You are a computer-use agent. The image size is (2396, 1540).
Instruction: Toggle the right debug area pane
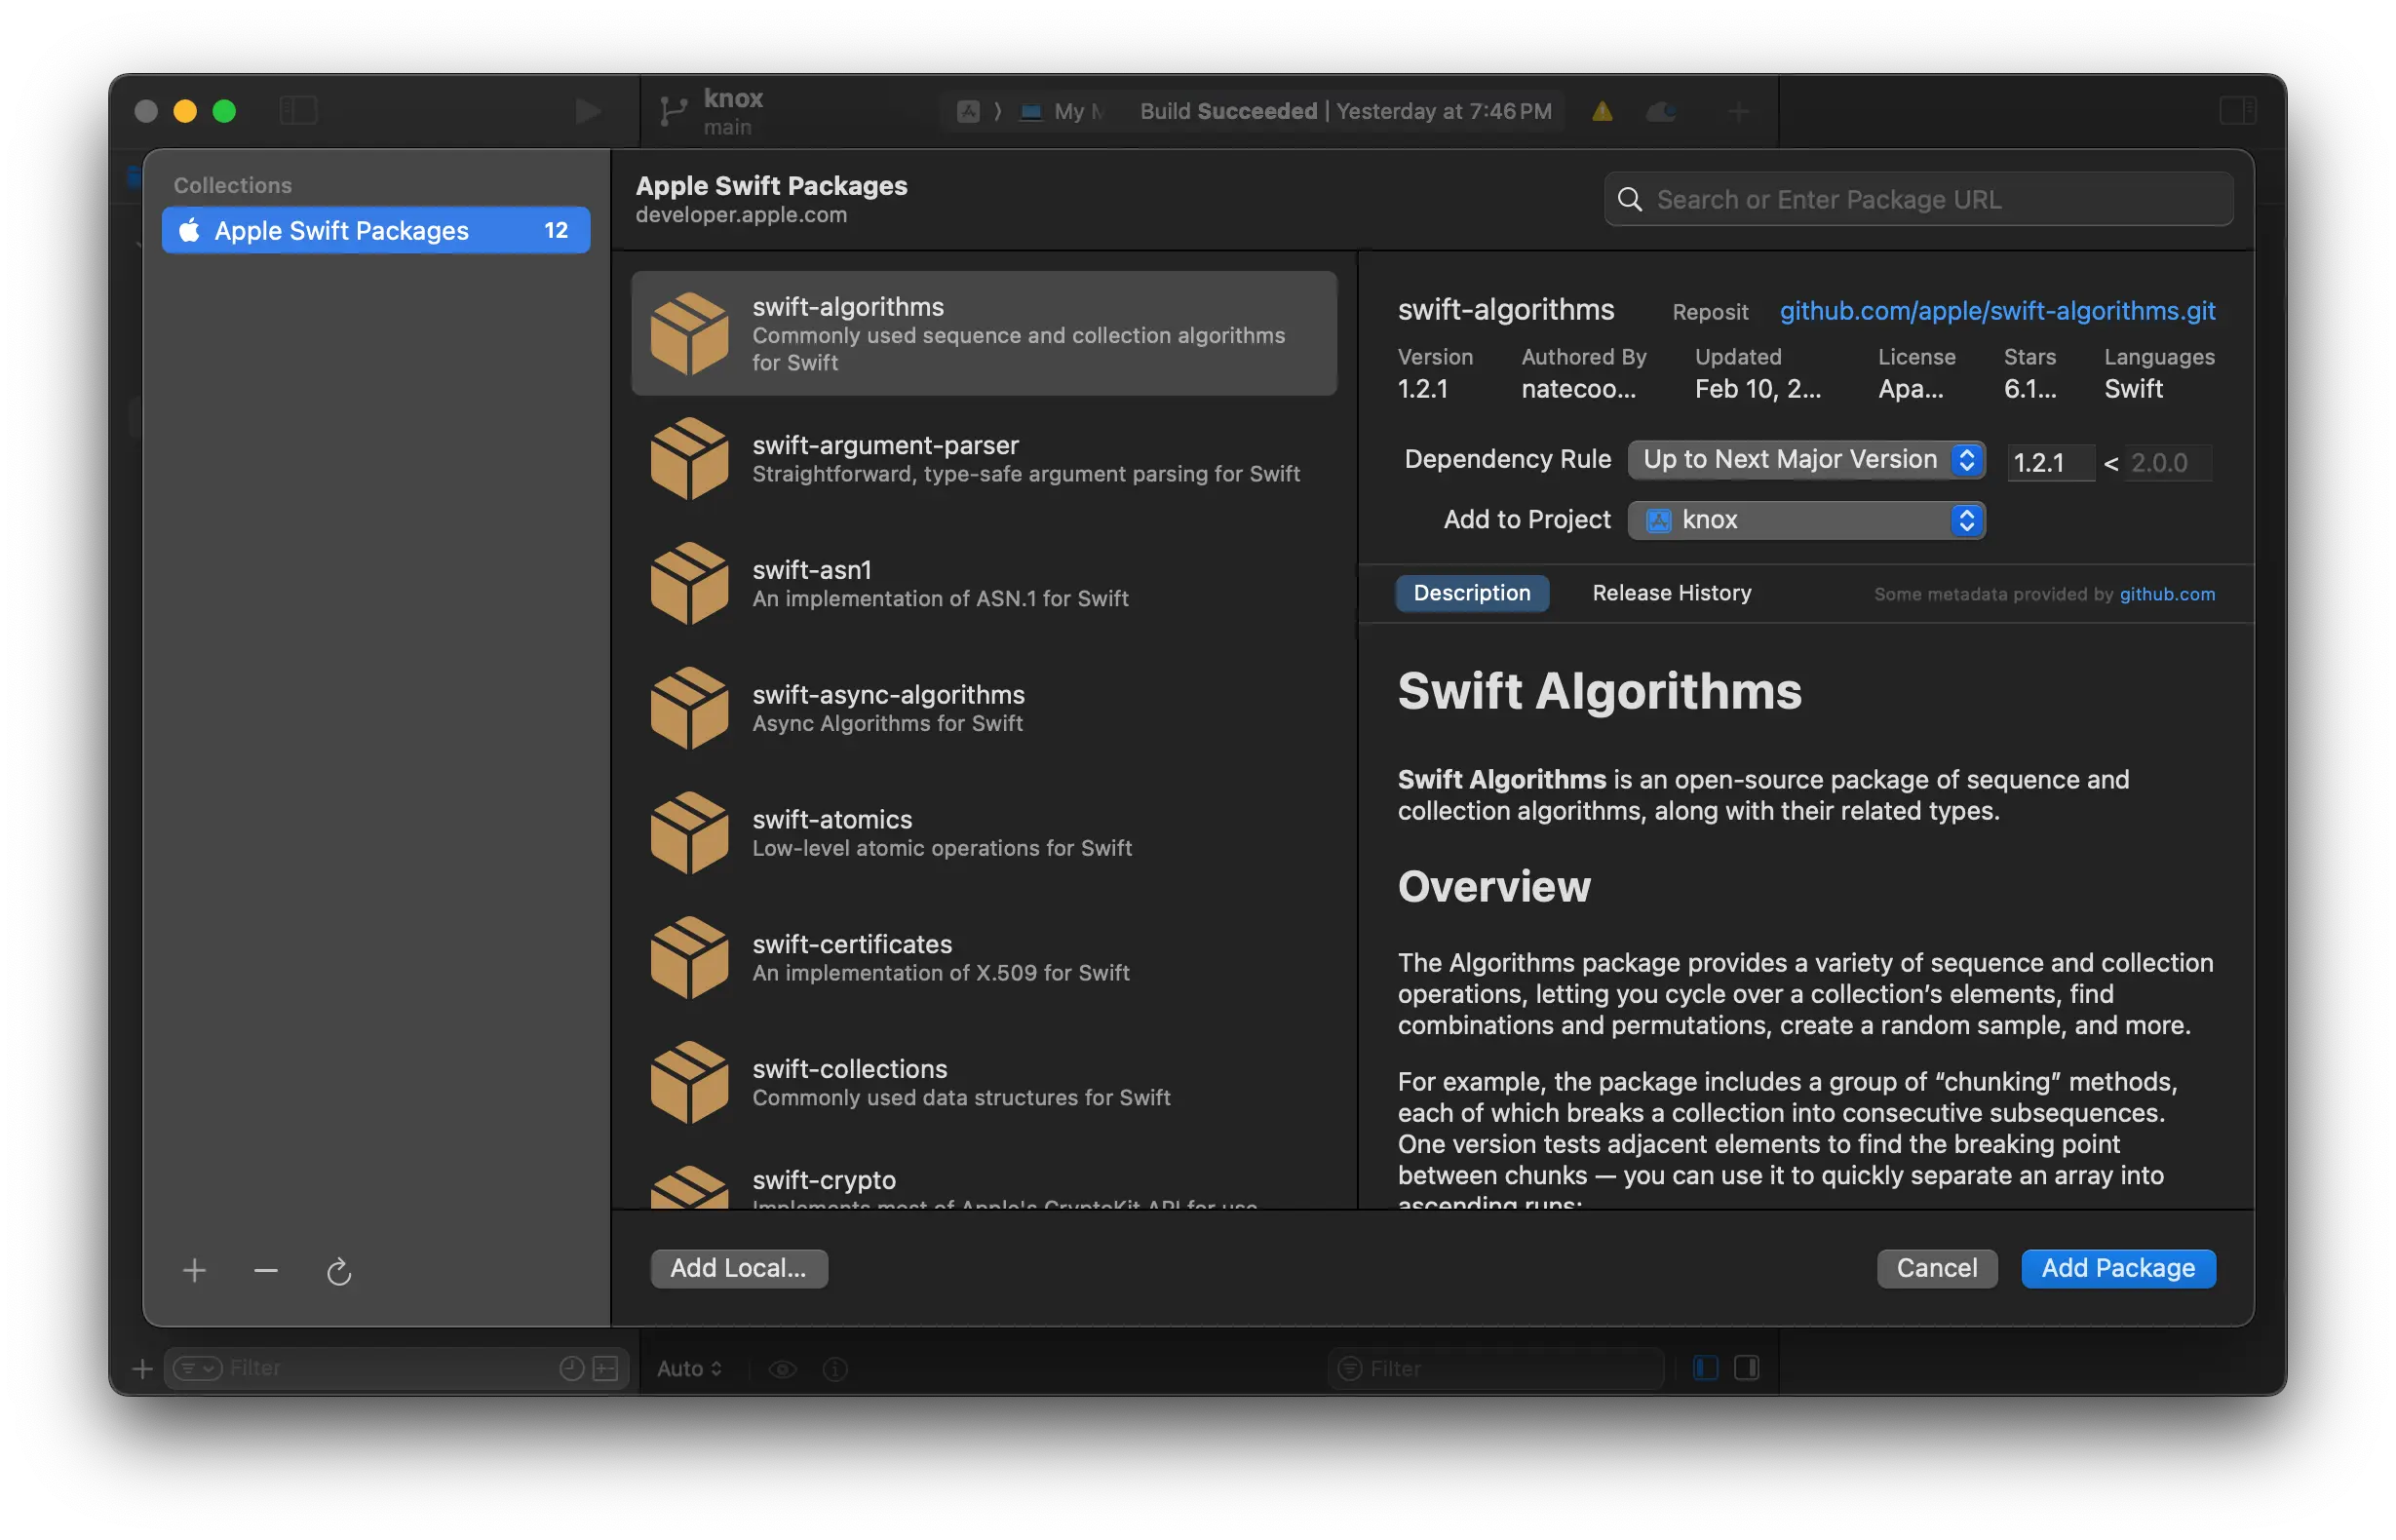point(1746,1368)
